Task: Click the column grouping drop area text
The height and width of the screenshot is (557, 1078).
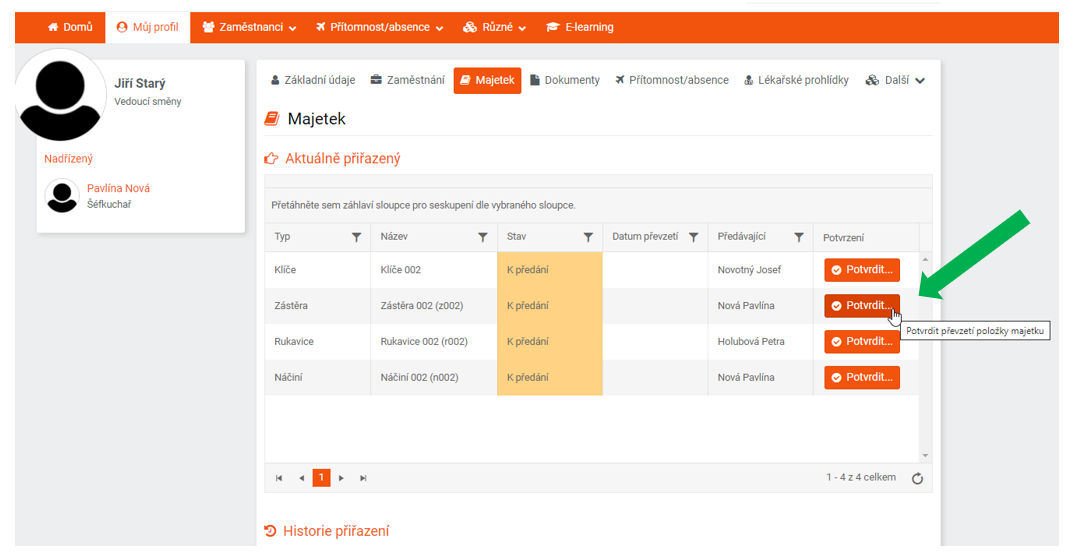Action: [424, 206]
